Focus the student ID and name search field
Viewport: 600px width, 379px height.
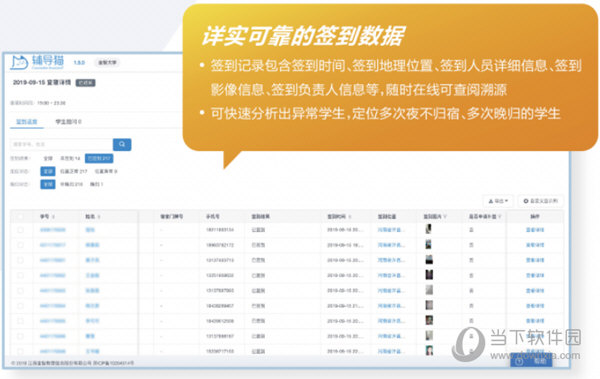(x=61, y=144)
